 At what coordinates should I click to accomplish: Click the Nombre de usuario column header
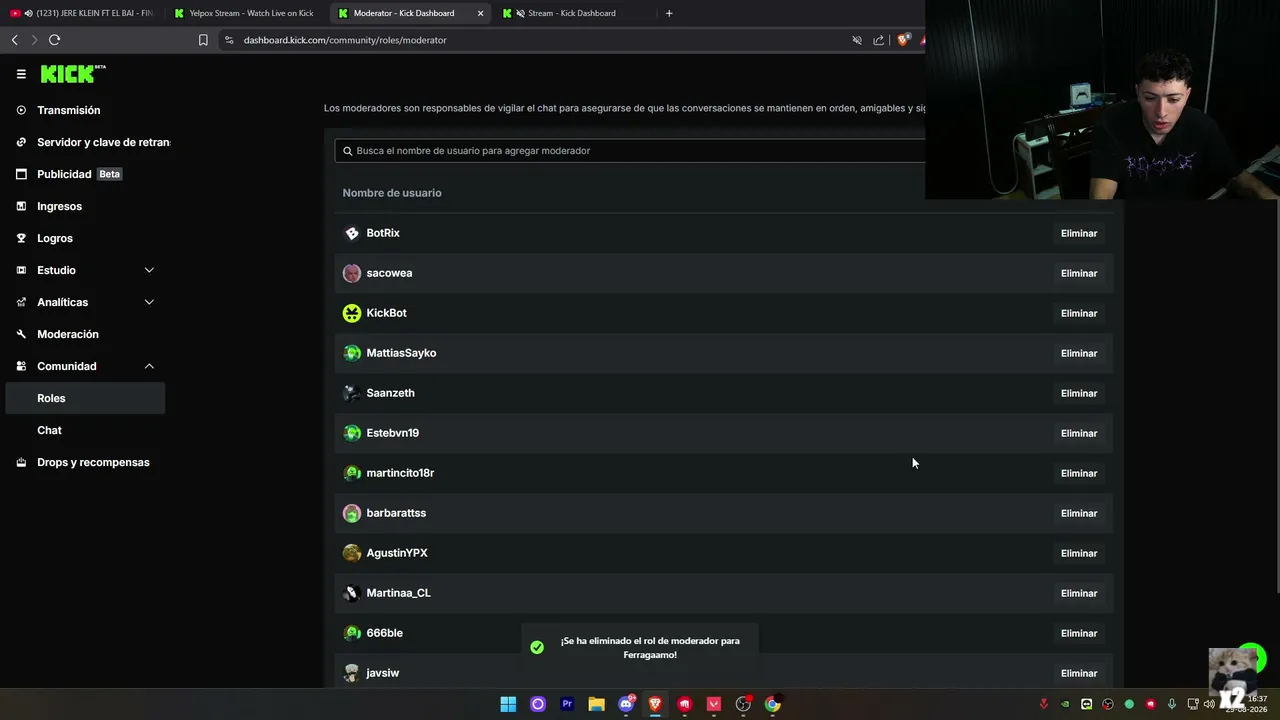pyautogui.click(x=392, y=193)
